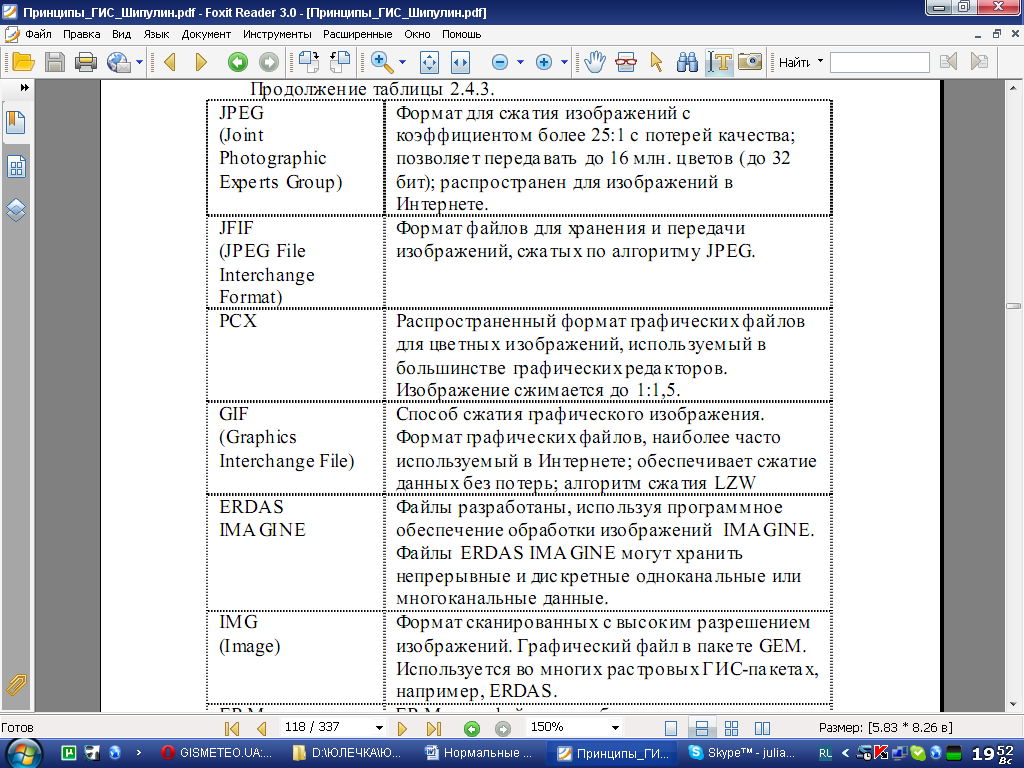Go to next page in status bar
The width and height of the screenshot is (1024, 768).
tap(402, 728)
